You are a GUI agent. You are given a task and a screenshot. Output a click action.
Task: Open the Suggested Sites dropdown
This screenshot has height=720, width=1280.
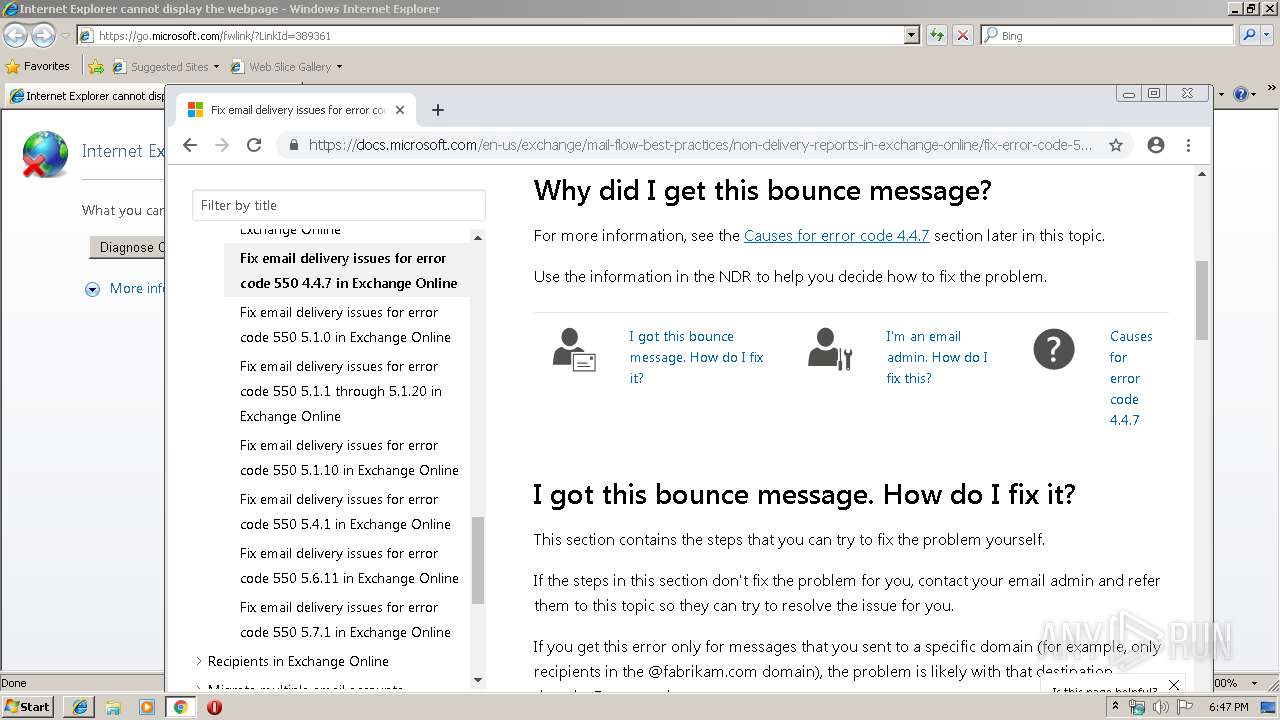pos(216,67)
